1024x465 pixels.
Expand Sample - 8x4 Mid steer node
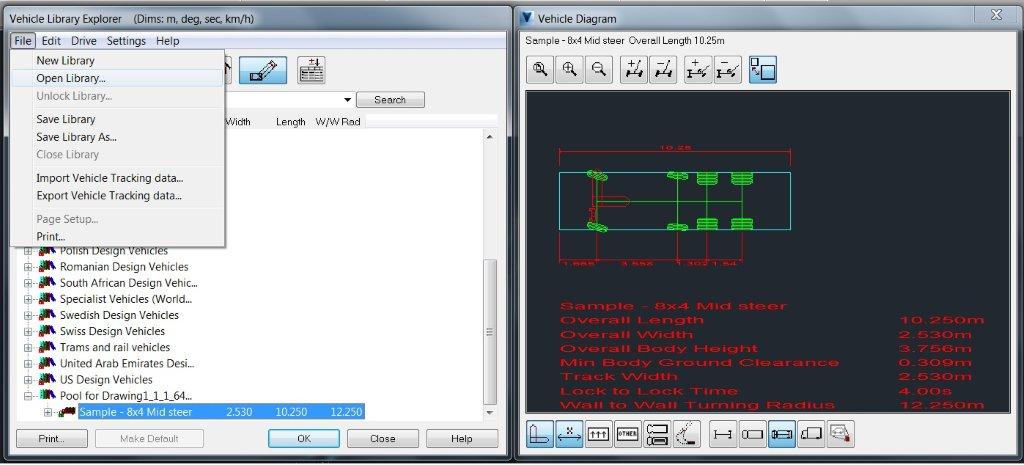pyautogui.click(x=47, y=412)
